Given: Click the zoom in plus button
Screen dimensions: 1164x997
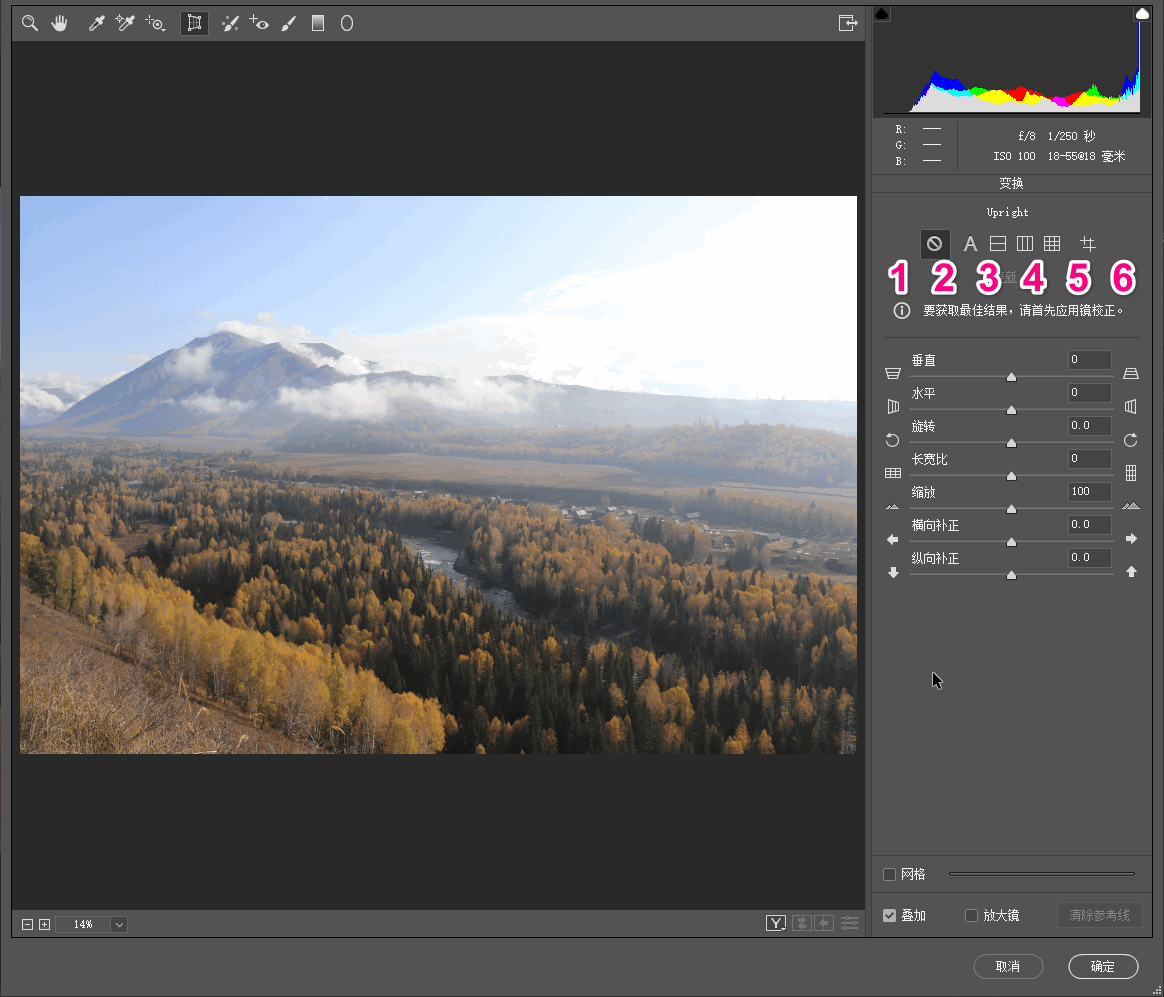Looking at the screenshot, I should click(x=45, y=924).
